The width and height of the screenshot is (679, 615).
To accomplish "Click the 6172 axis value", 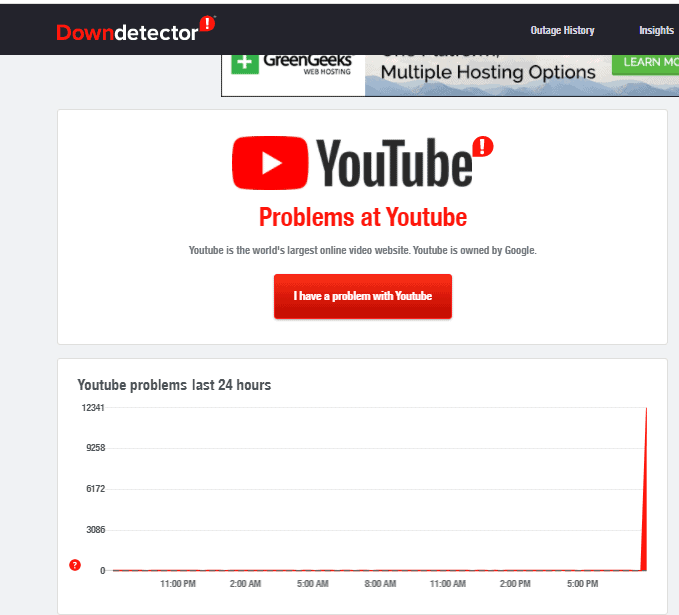I will (x=96, y=489).
